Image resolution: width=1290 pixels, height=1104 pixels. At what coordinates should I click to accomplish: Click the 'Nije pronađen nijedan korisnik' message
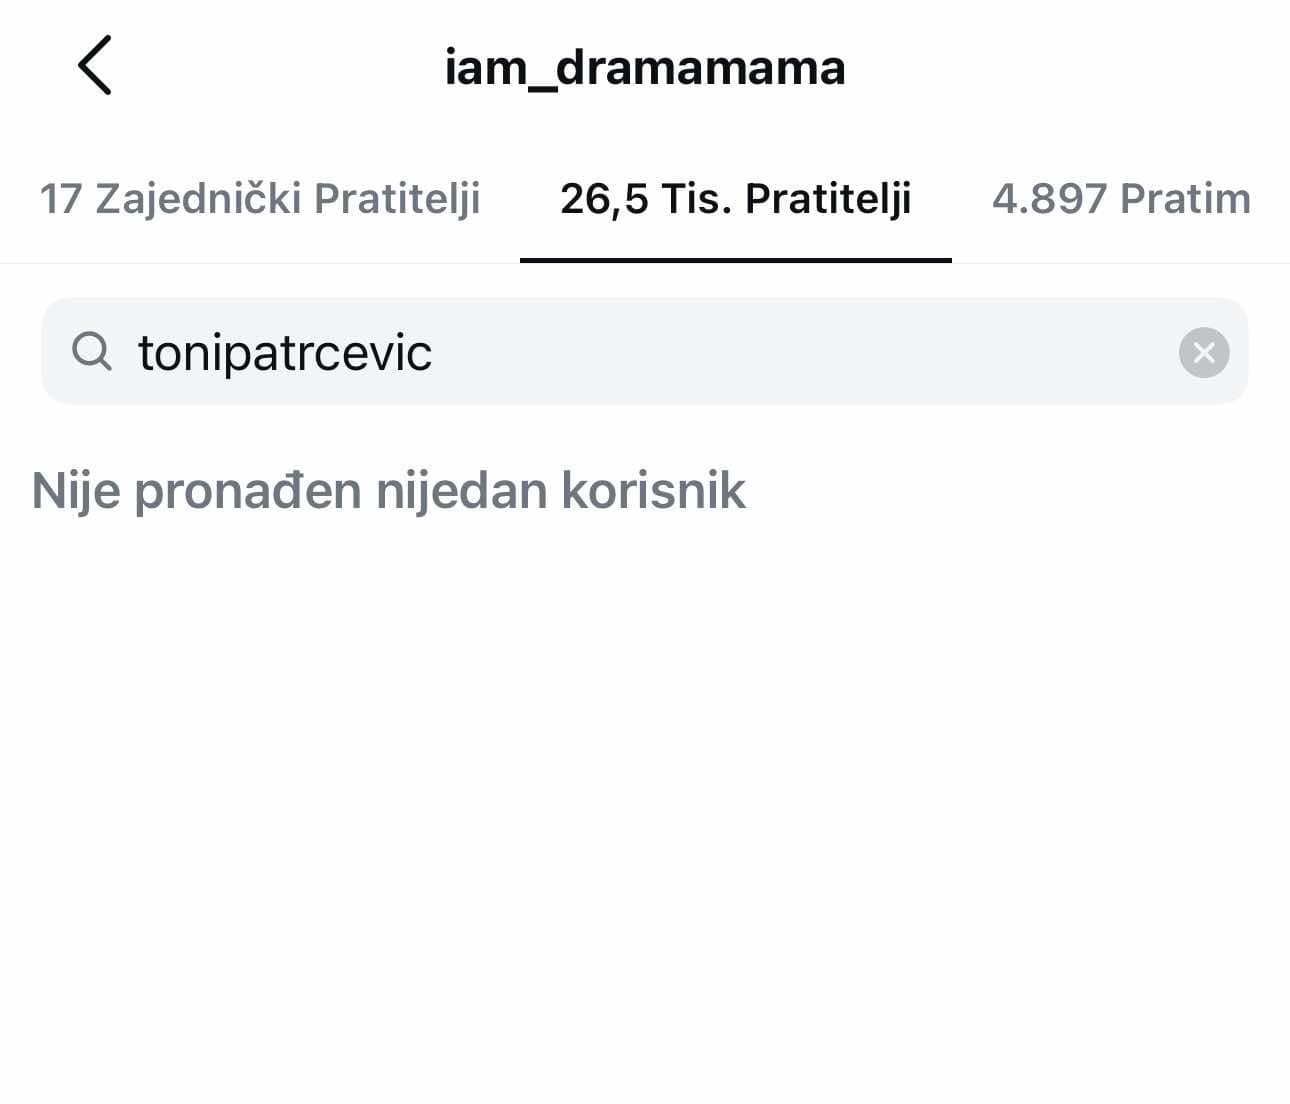(x=388, y=491)
